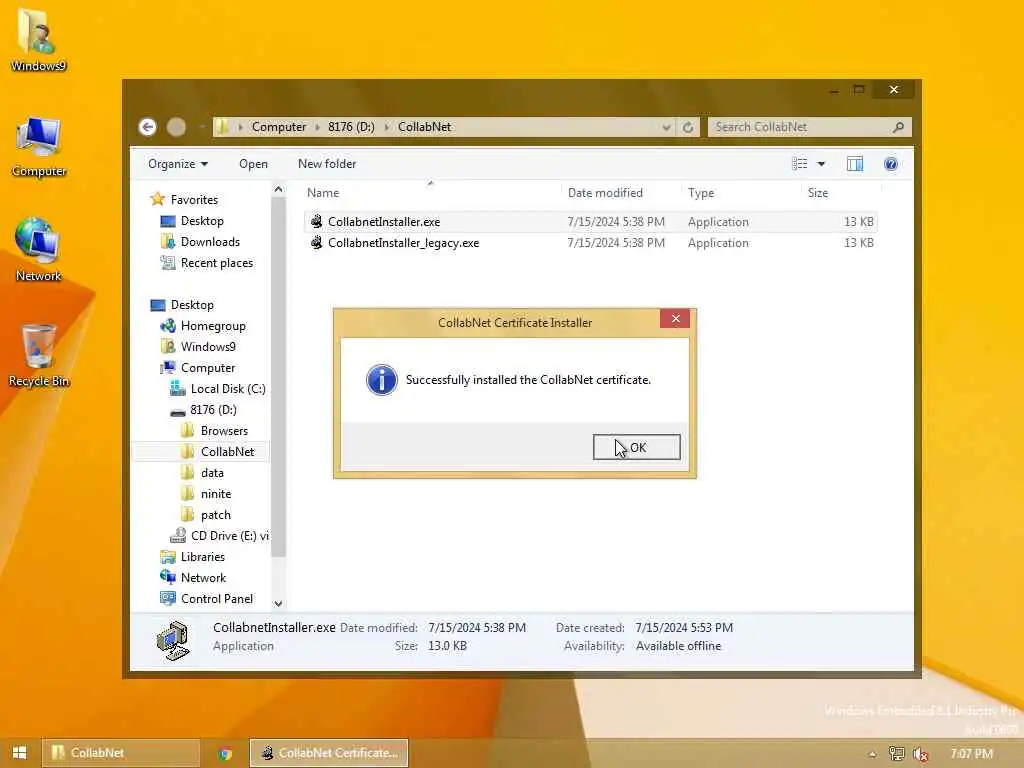Click Computer in the address breadcrumb
The height and width of the screenshot is (768, 1024).
click(x=279, y=127)
